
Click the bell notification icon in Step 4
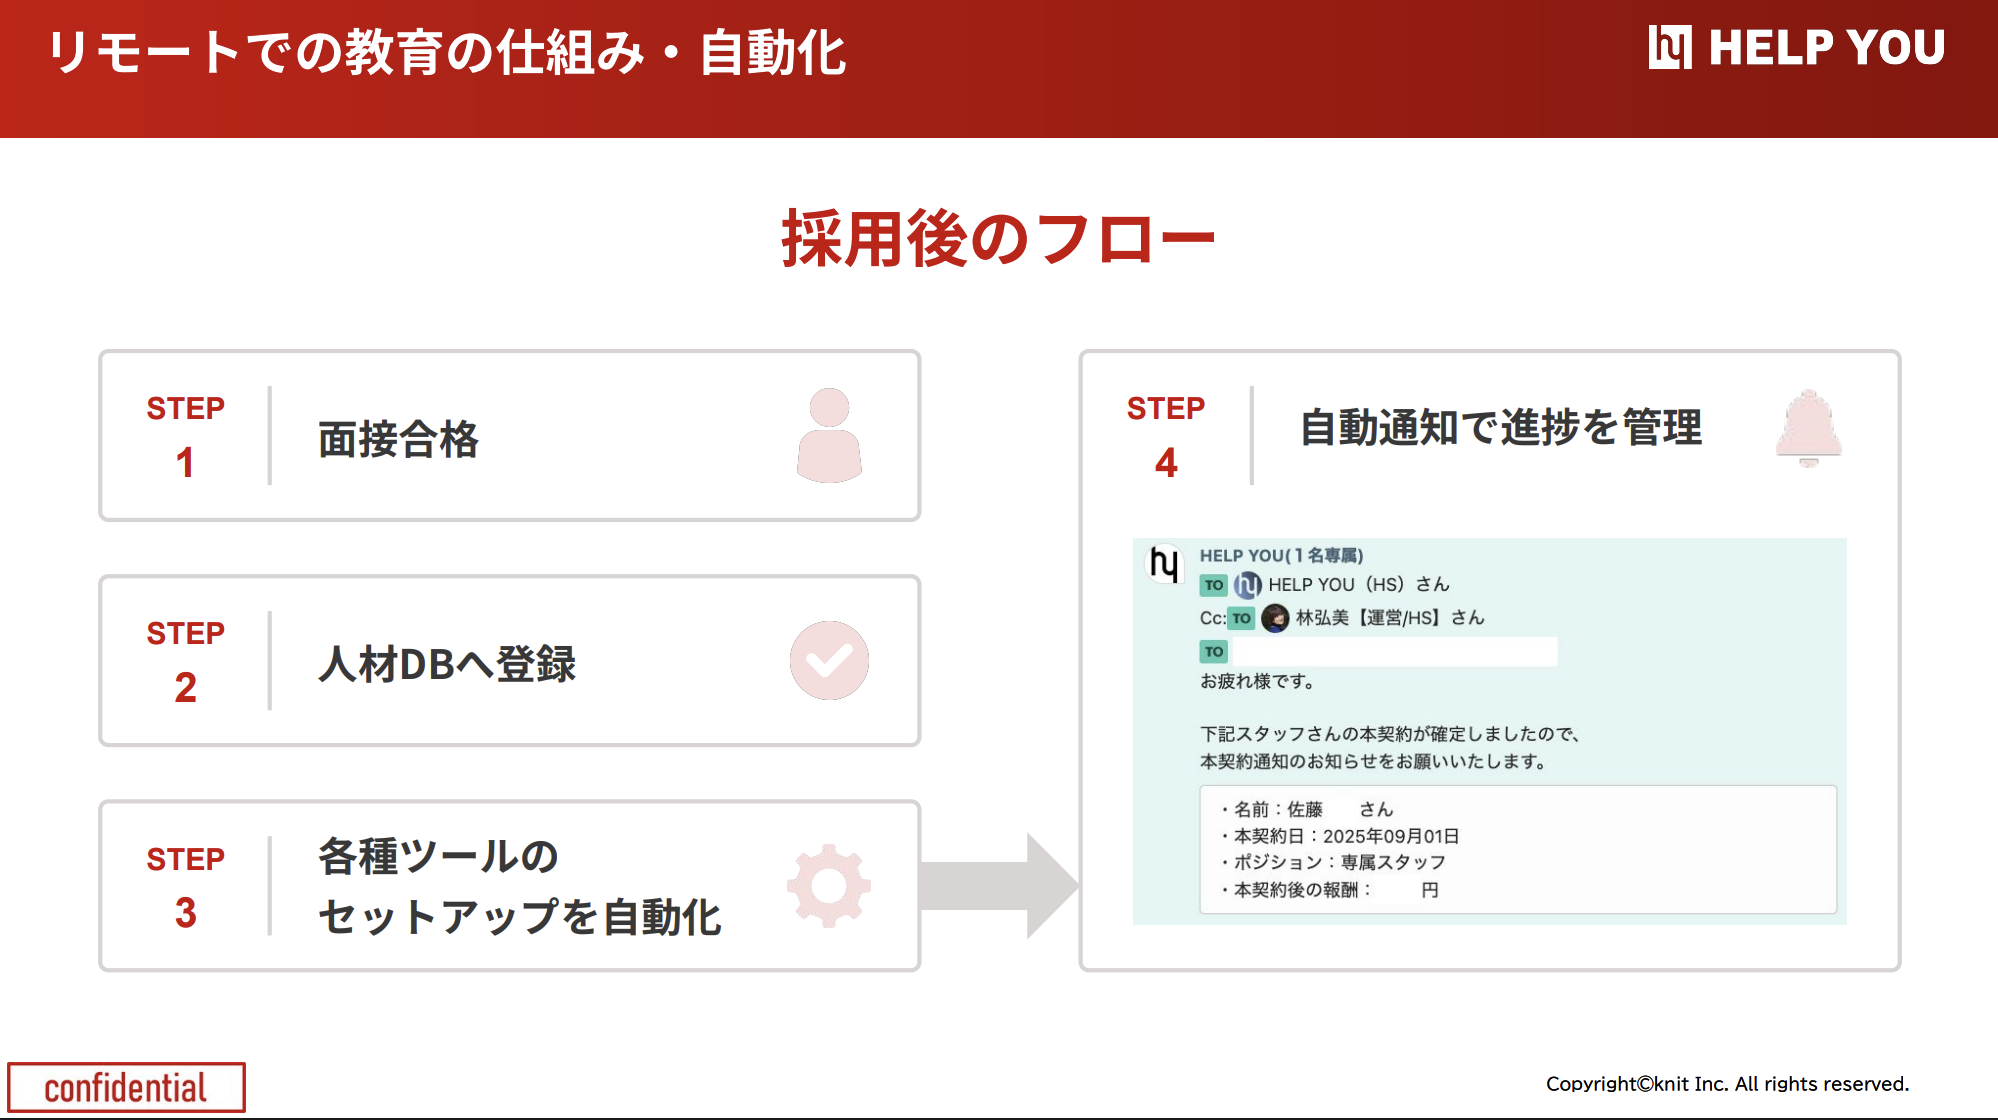1809,428
